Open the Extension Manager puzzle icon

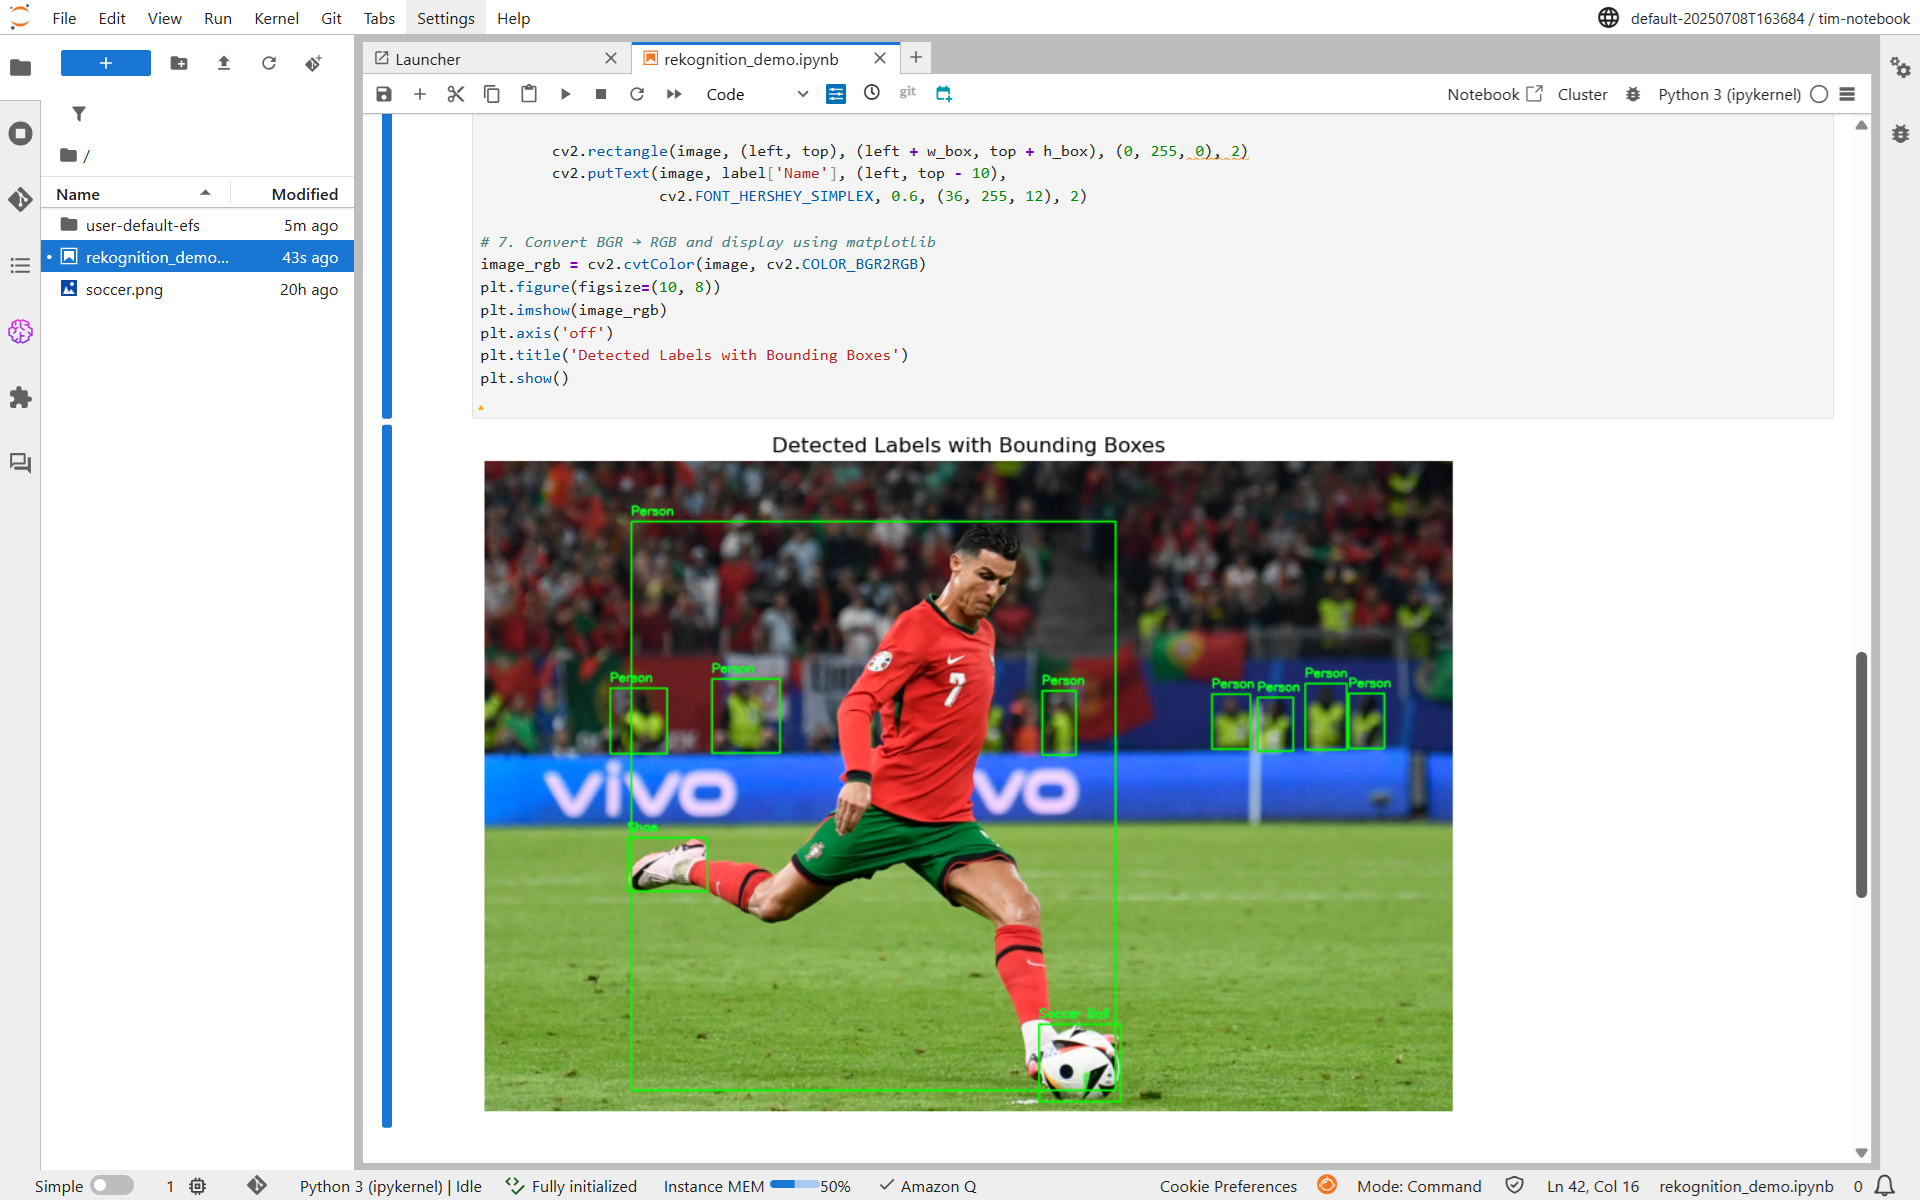pyautogui.click(x=20, y=398)
